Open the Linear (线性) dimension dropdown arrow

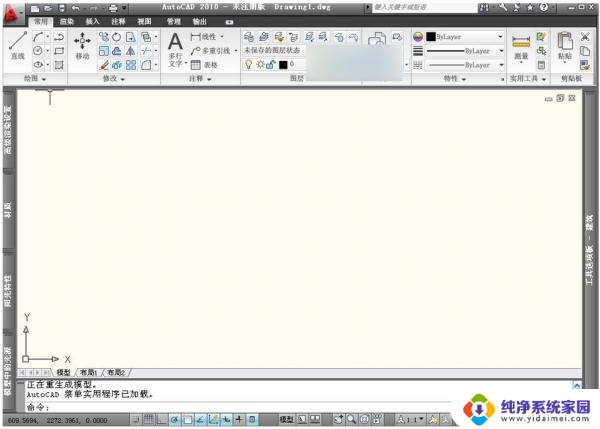(222, 37)
